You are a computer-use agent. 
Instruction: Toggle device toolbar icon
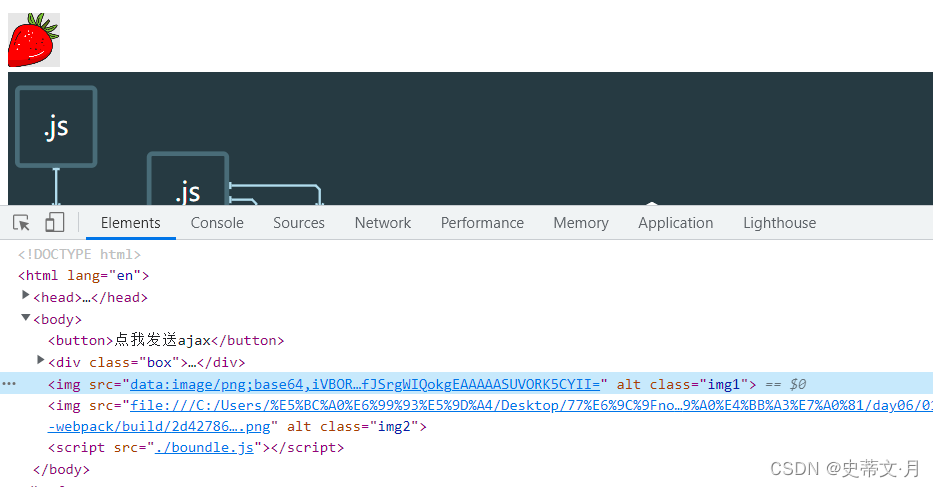(x=54, y=223)
